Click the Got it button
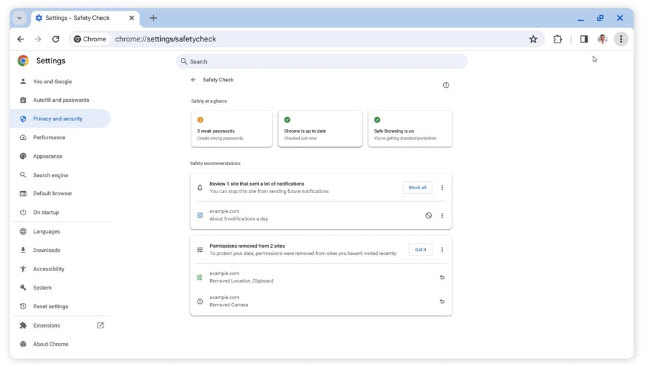 (x=420, y=250)
